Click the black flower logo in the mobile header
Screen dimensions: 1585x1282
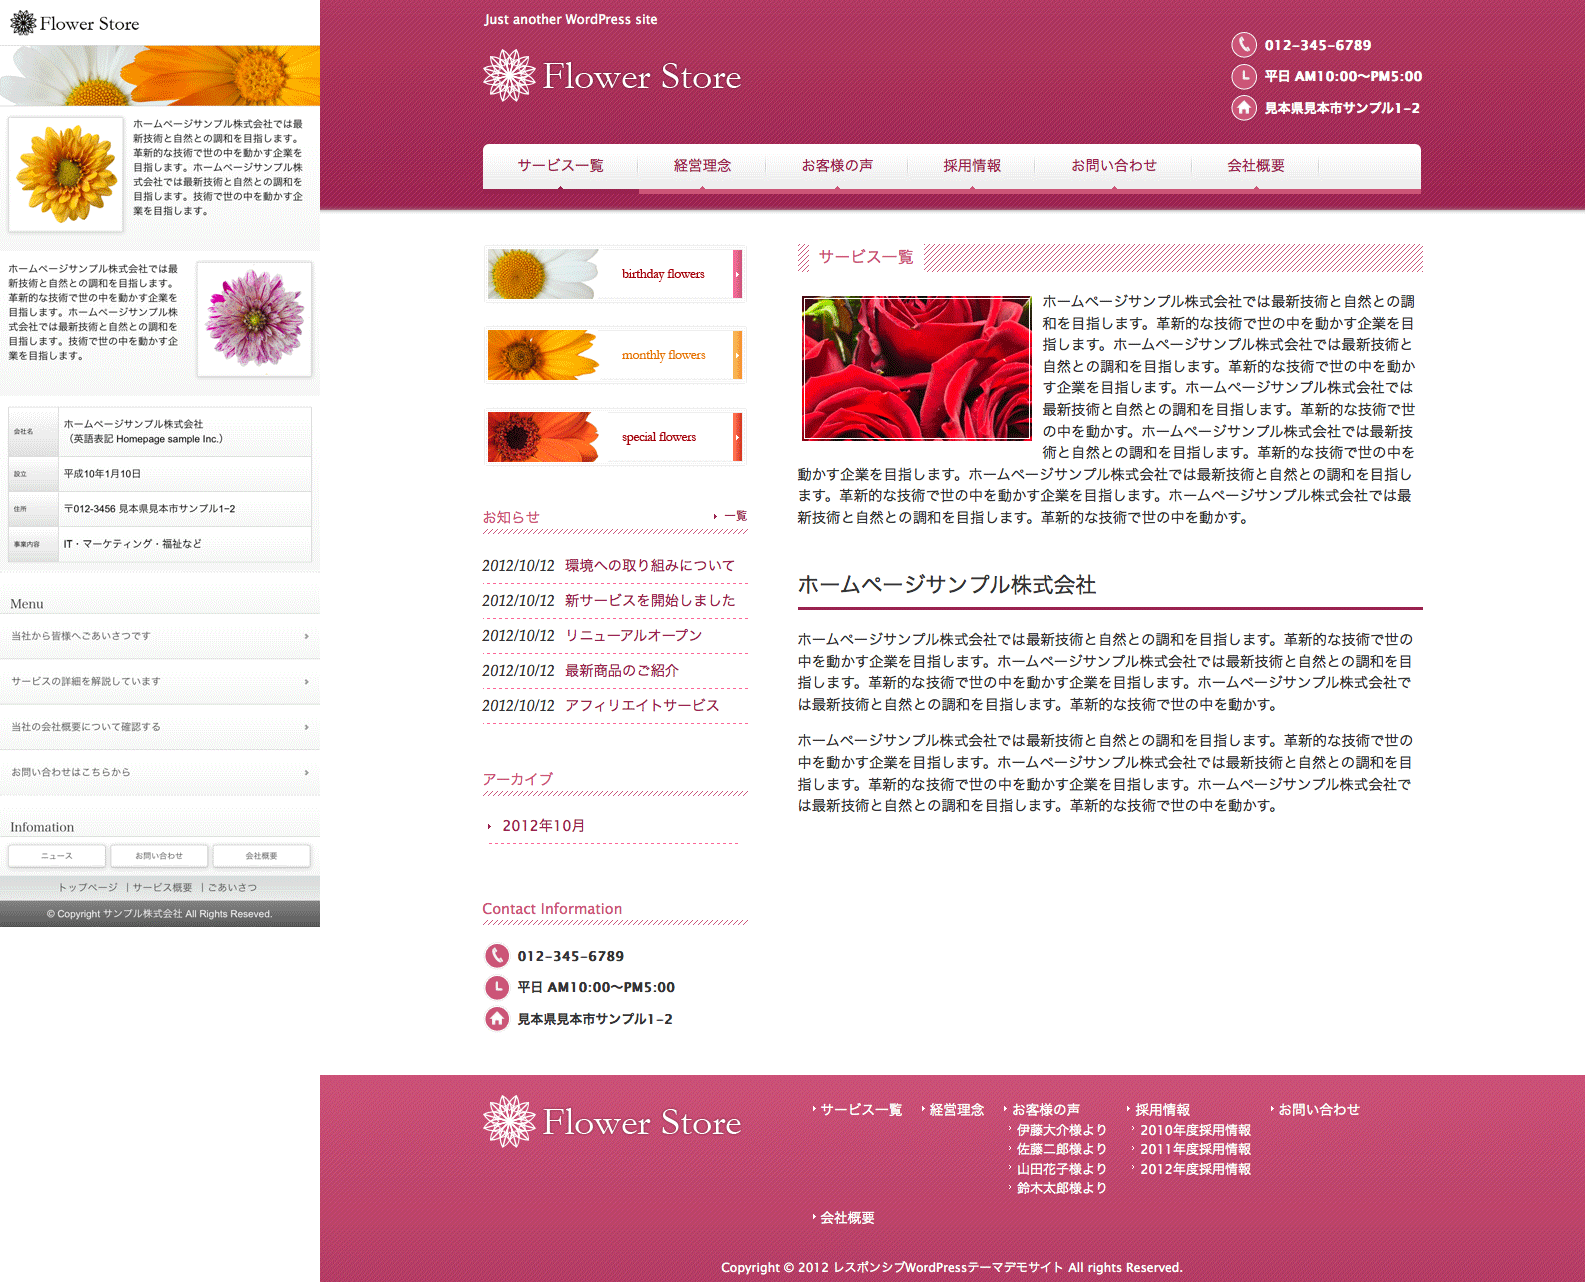click(22, 23)
